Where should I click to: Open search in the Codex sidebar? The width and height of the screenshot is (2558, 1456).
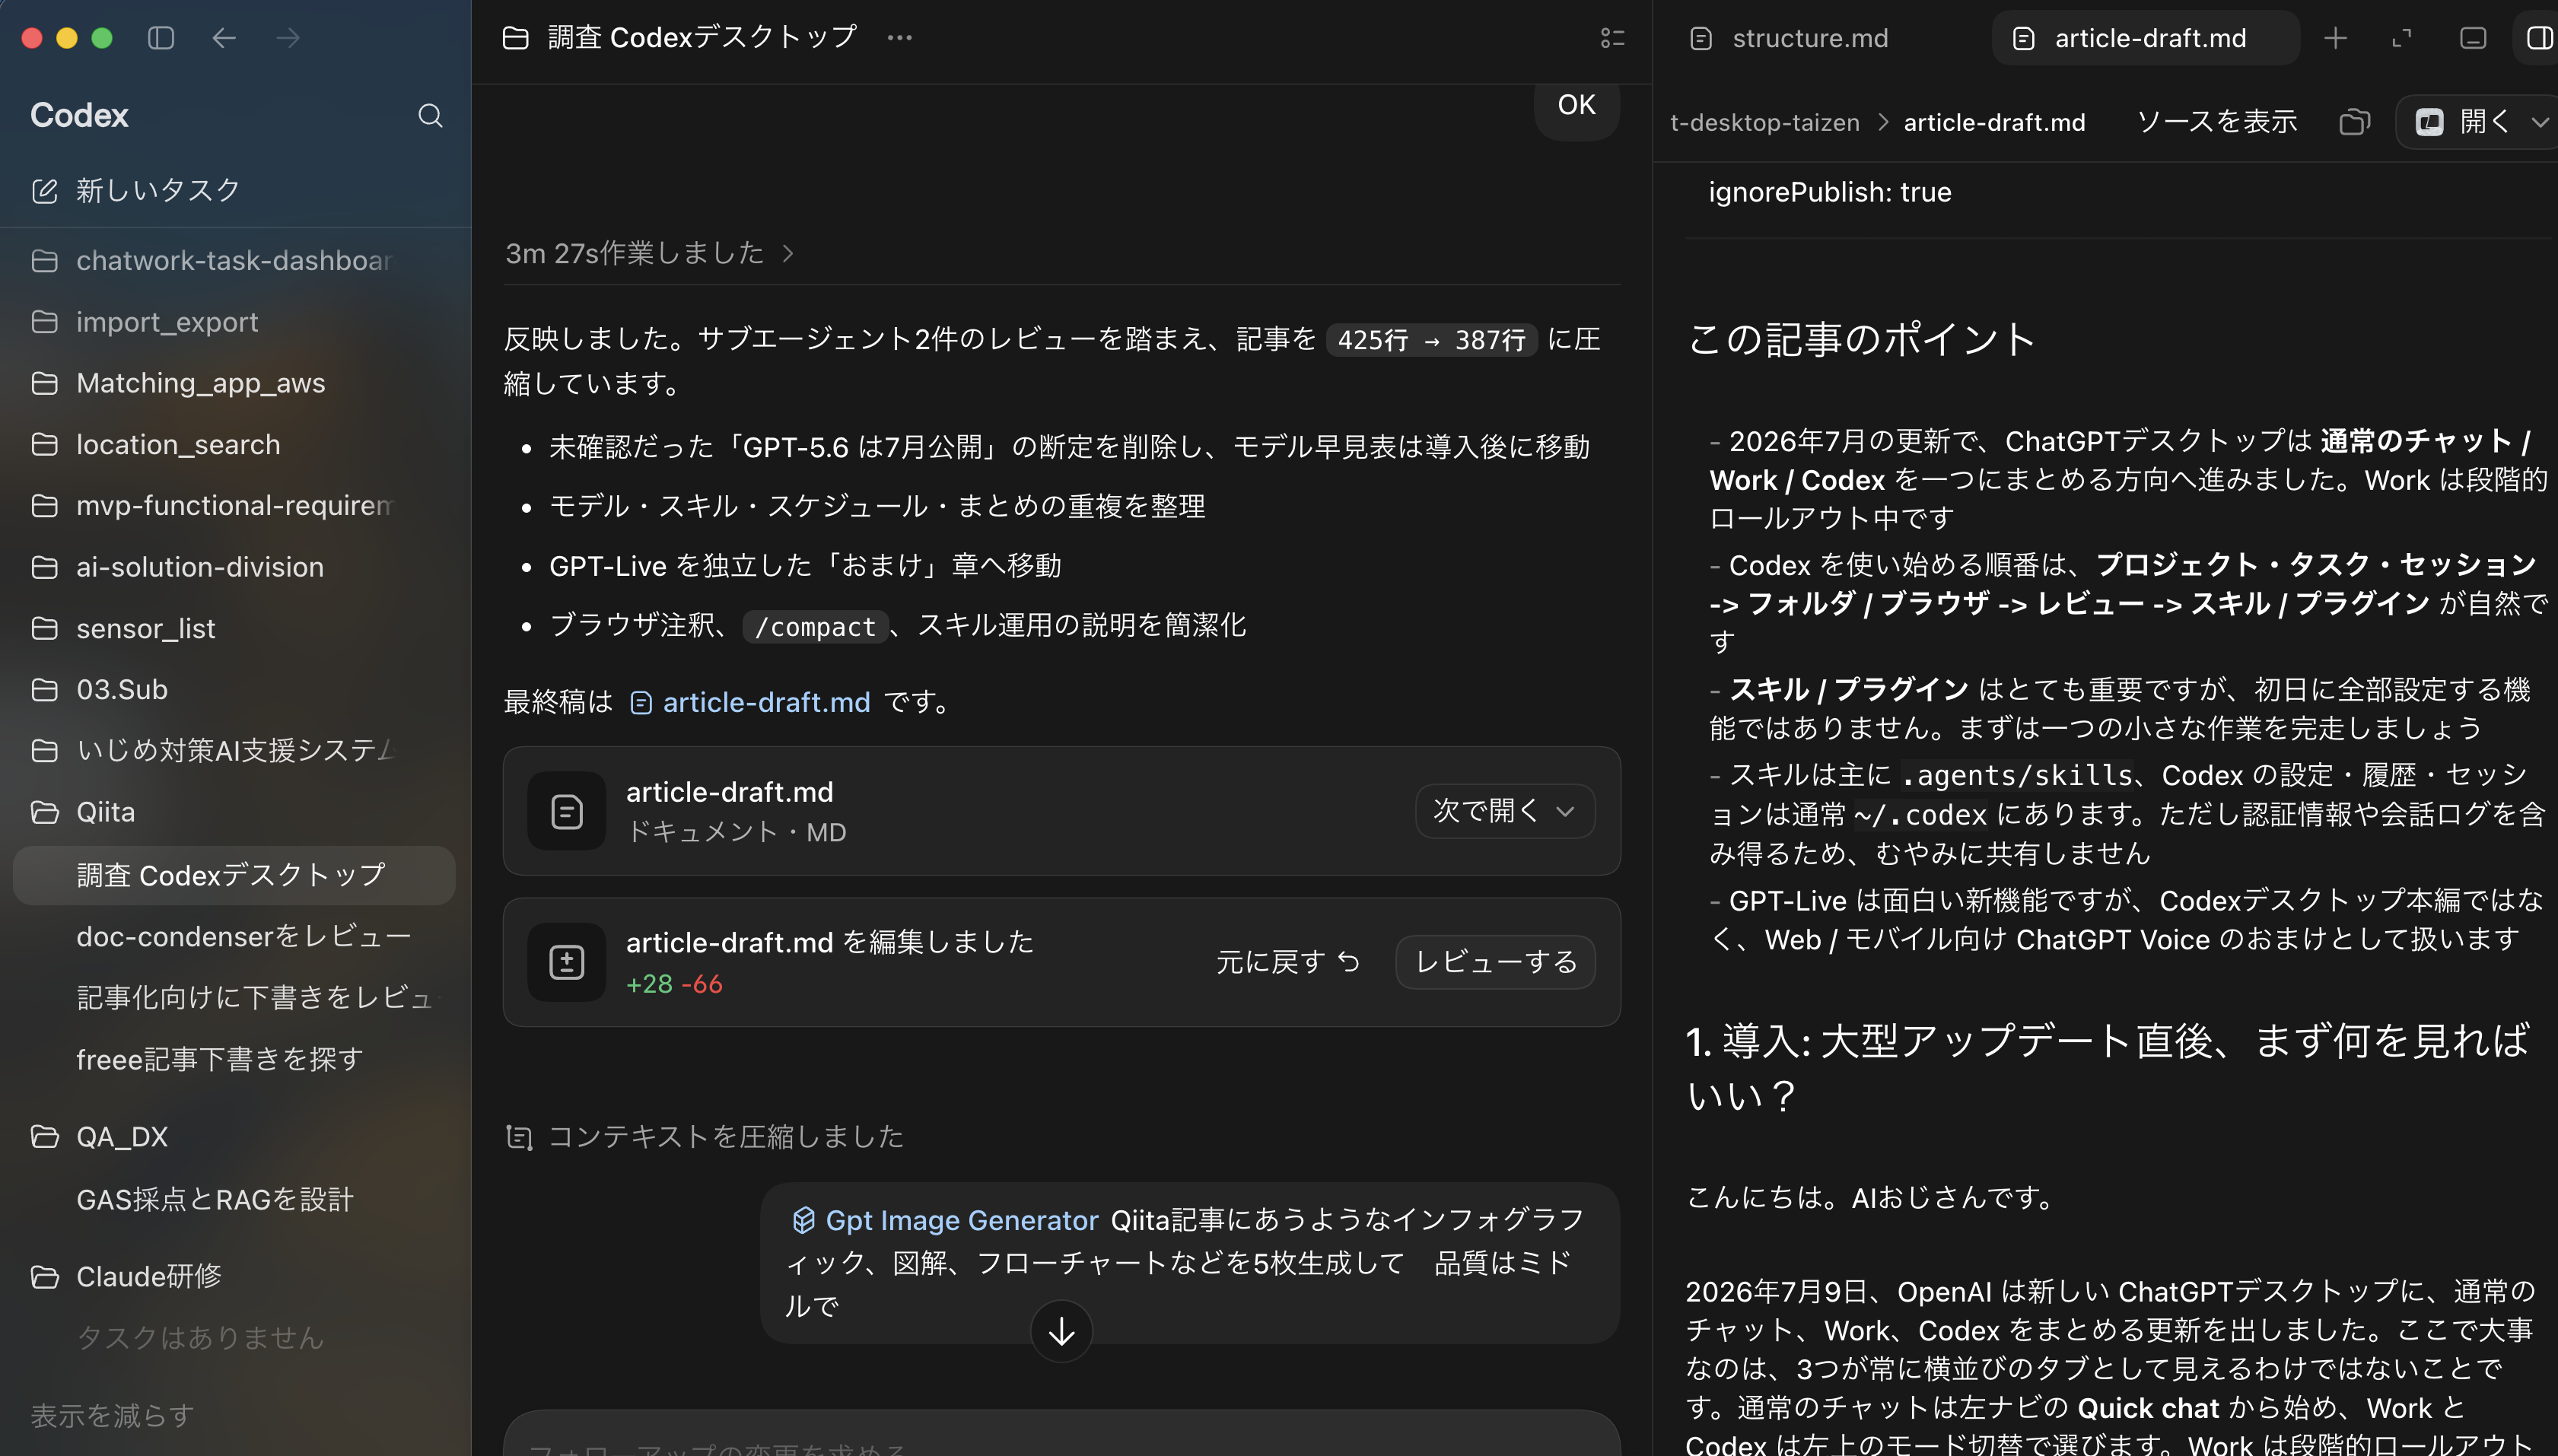[x=430, y=116]
